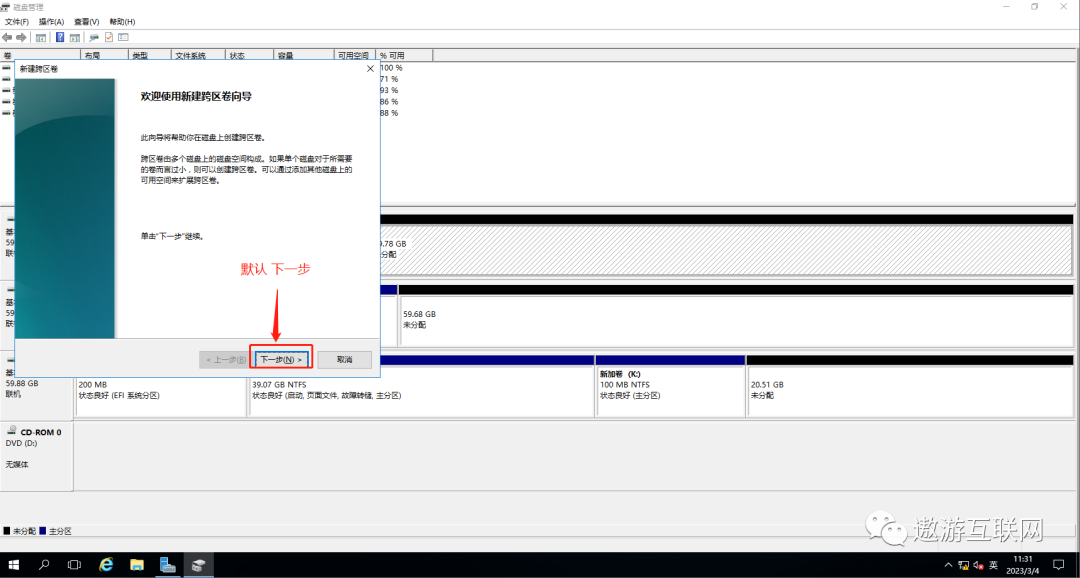Click the network tray icon

964,565
